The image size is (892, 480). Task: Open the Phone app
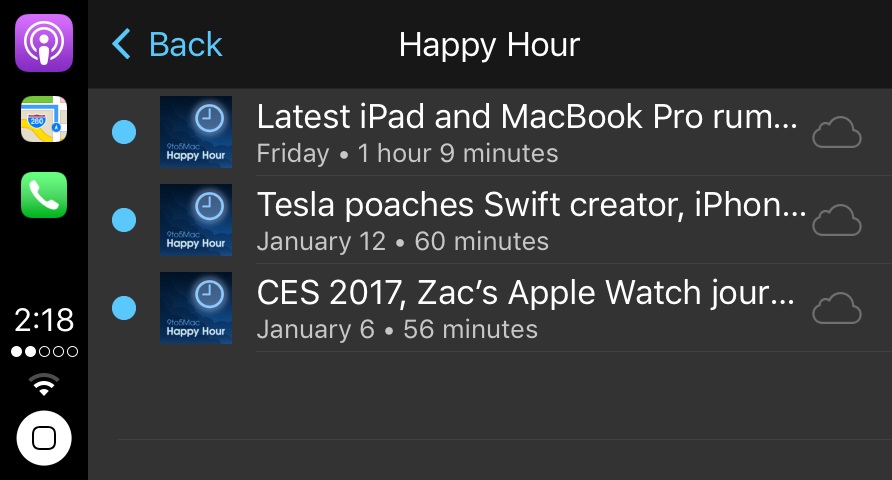click(x=44, y=195)
